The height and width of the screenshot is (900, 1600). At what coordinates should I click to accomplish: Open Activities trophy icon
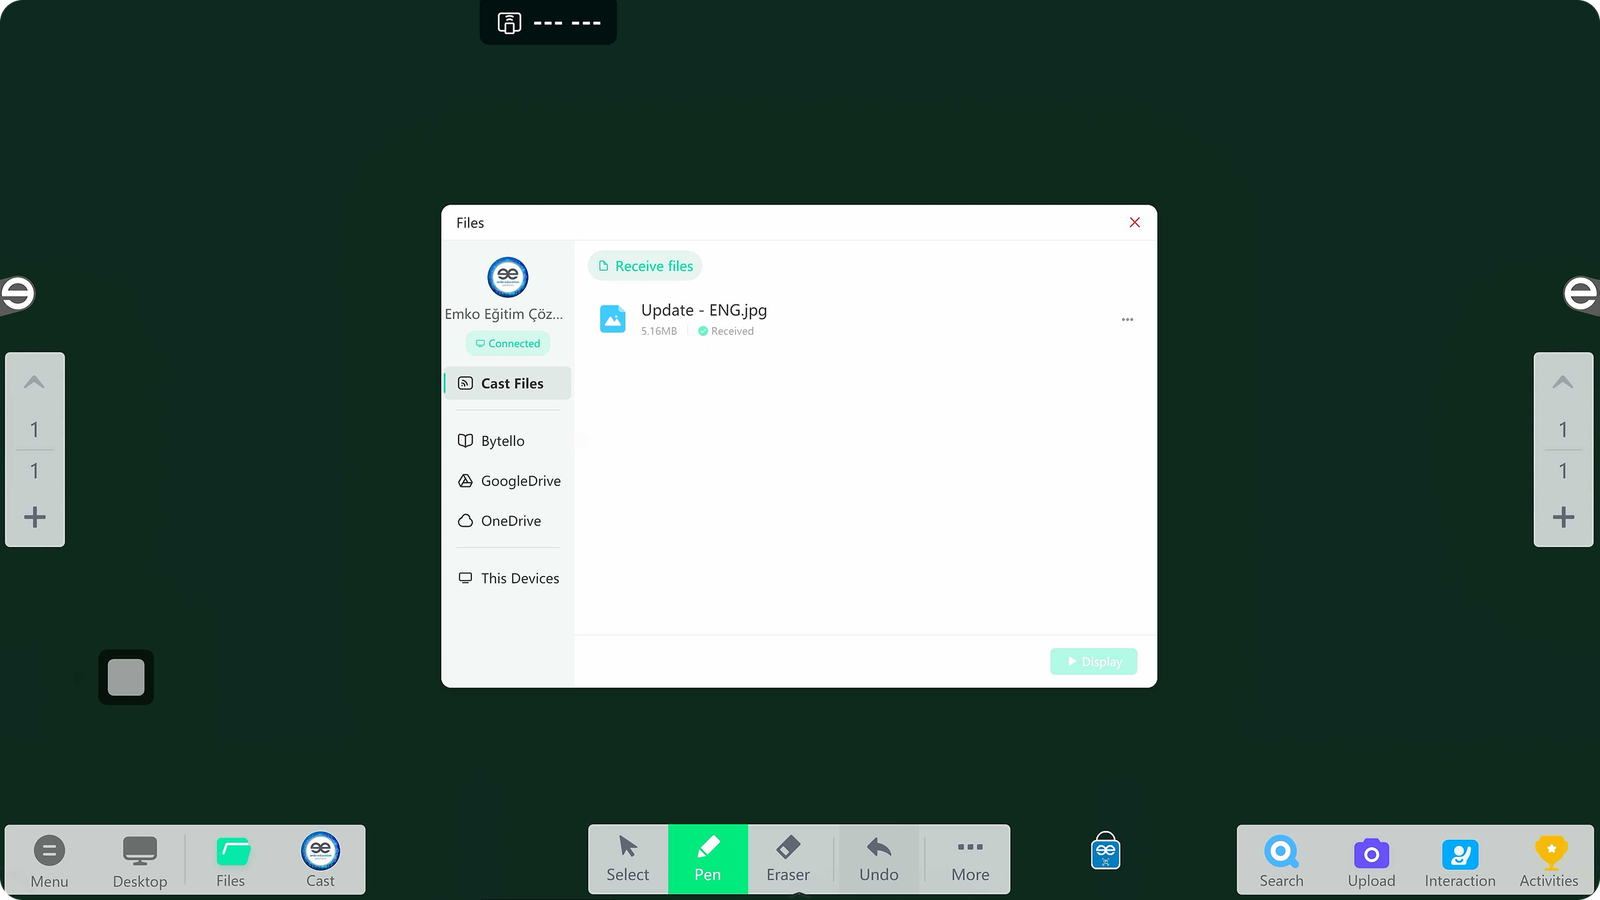[1549, 860]
